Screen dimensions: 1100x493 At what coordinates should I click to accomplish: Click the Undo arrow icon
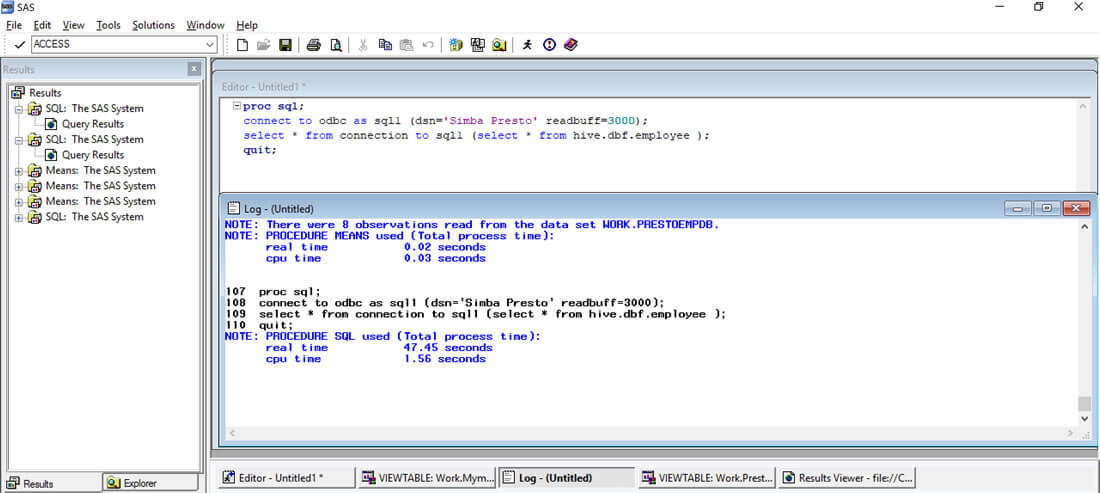click(427, 45)
